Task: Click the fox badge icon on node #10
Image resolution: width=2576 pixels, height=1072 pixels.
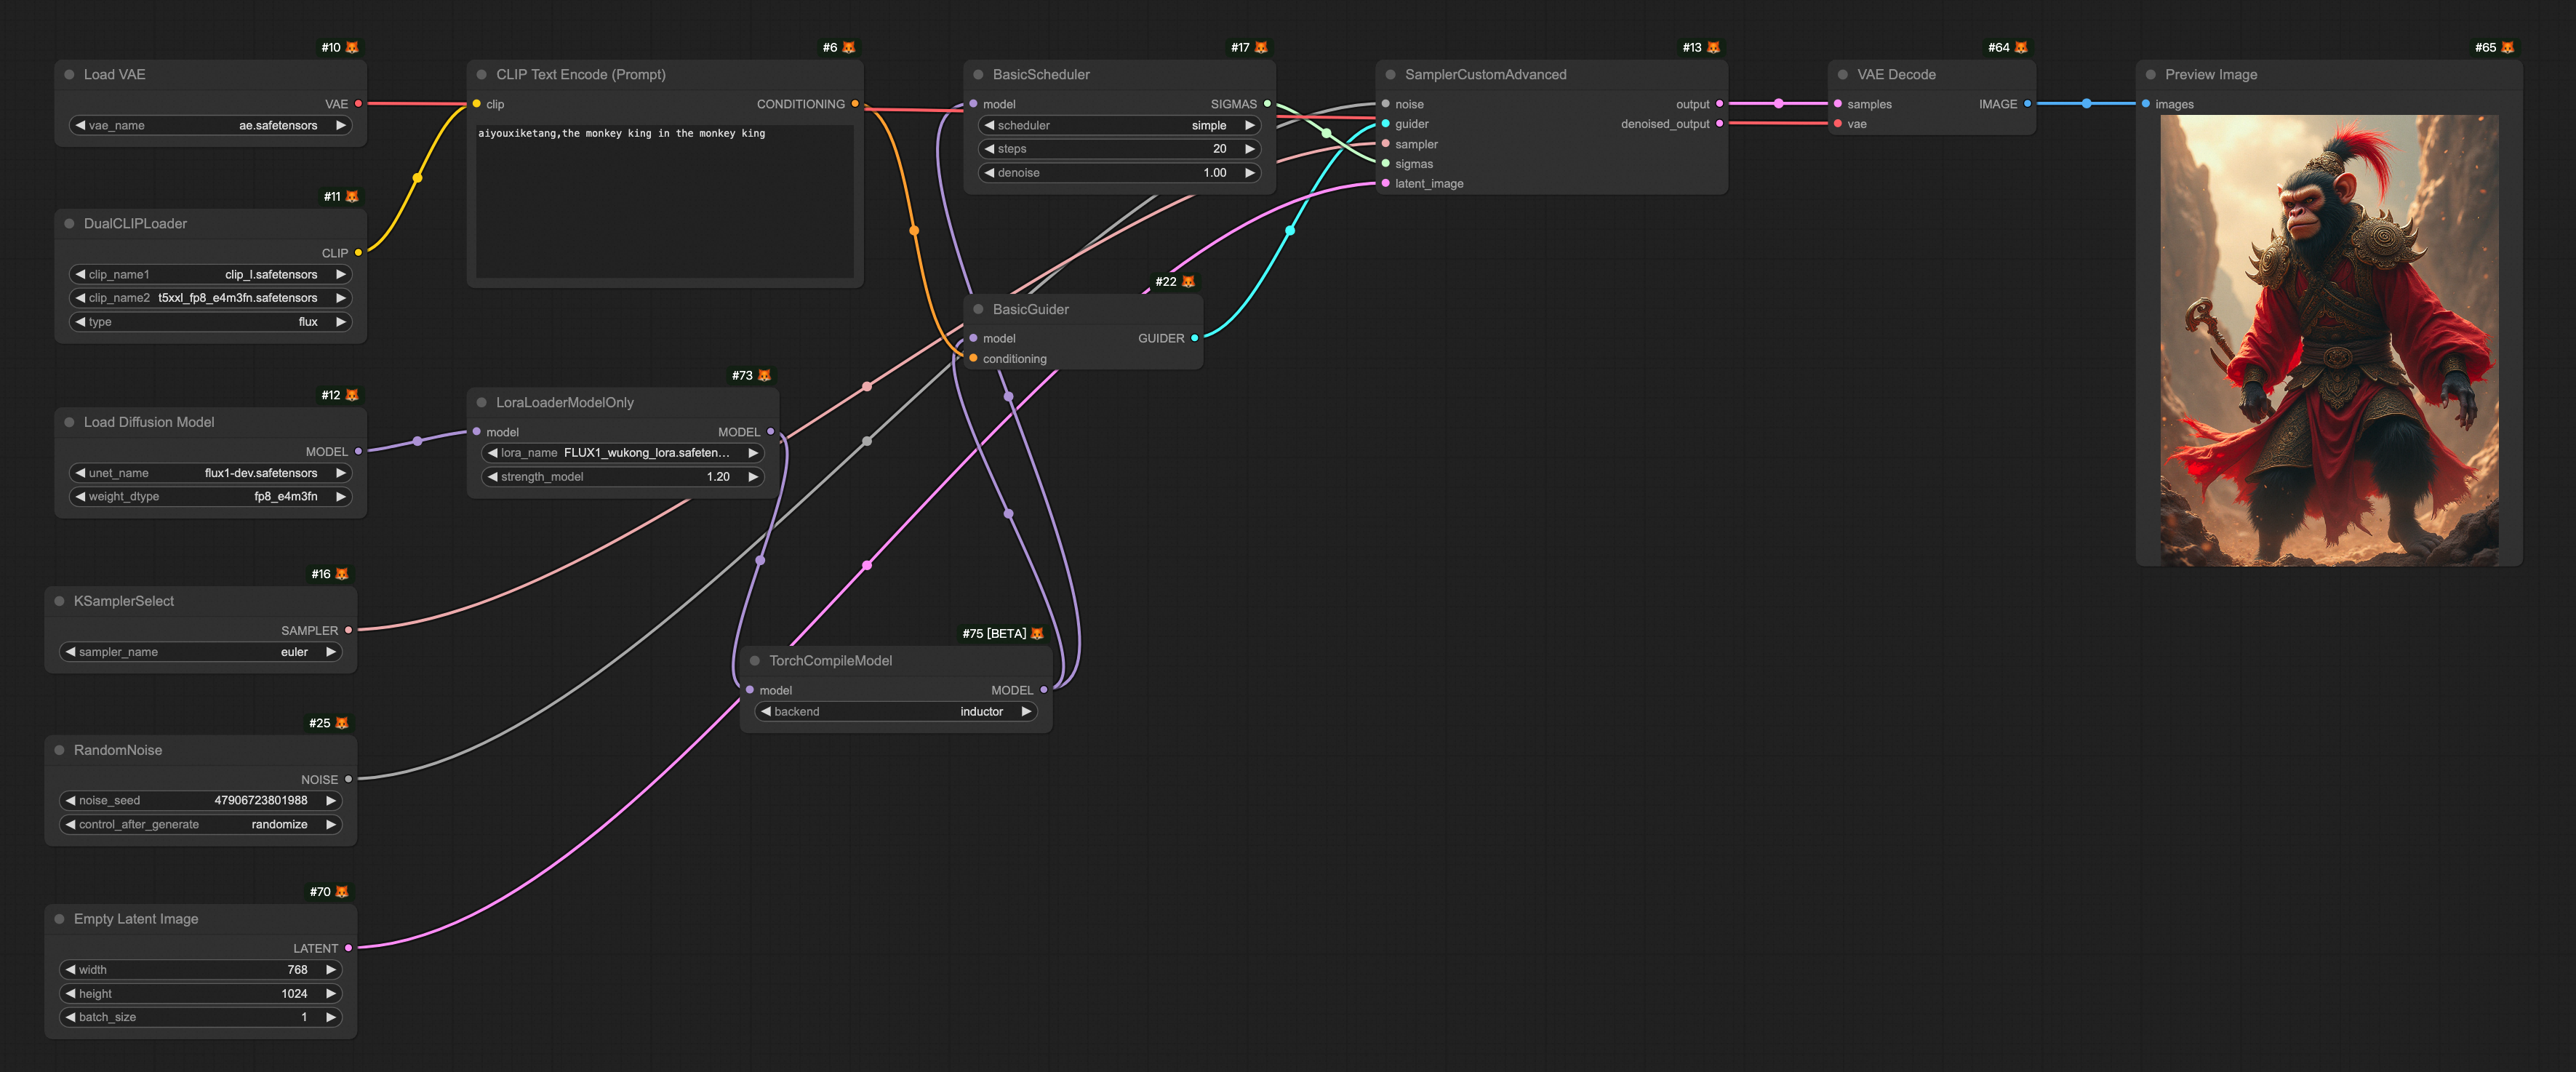Action: point(352,48)
